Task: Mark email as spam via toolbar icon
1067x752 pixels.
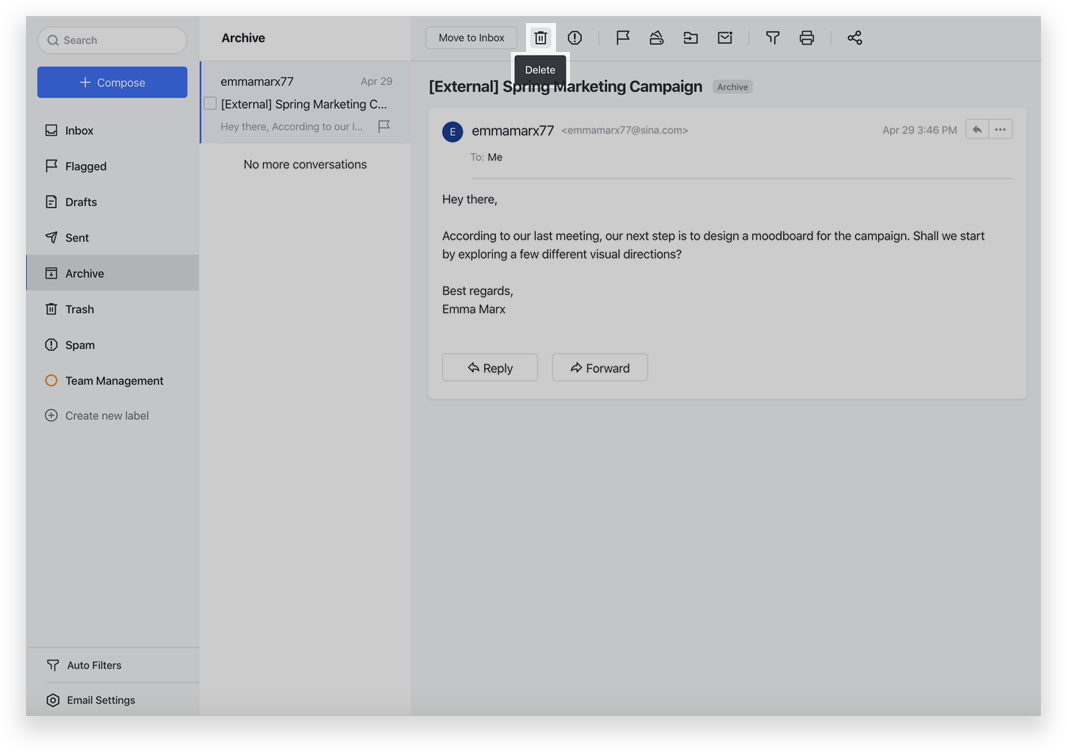Action: [575, 38]
